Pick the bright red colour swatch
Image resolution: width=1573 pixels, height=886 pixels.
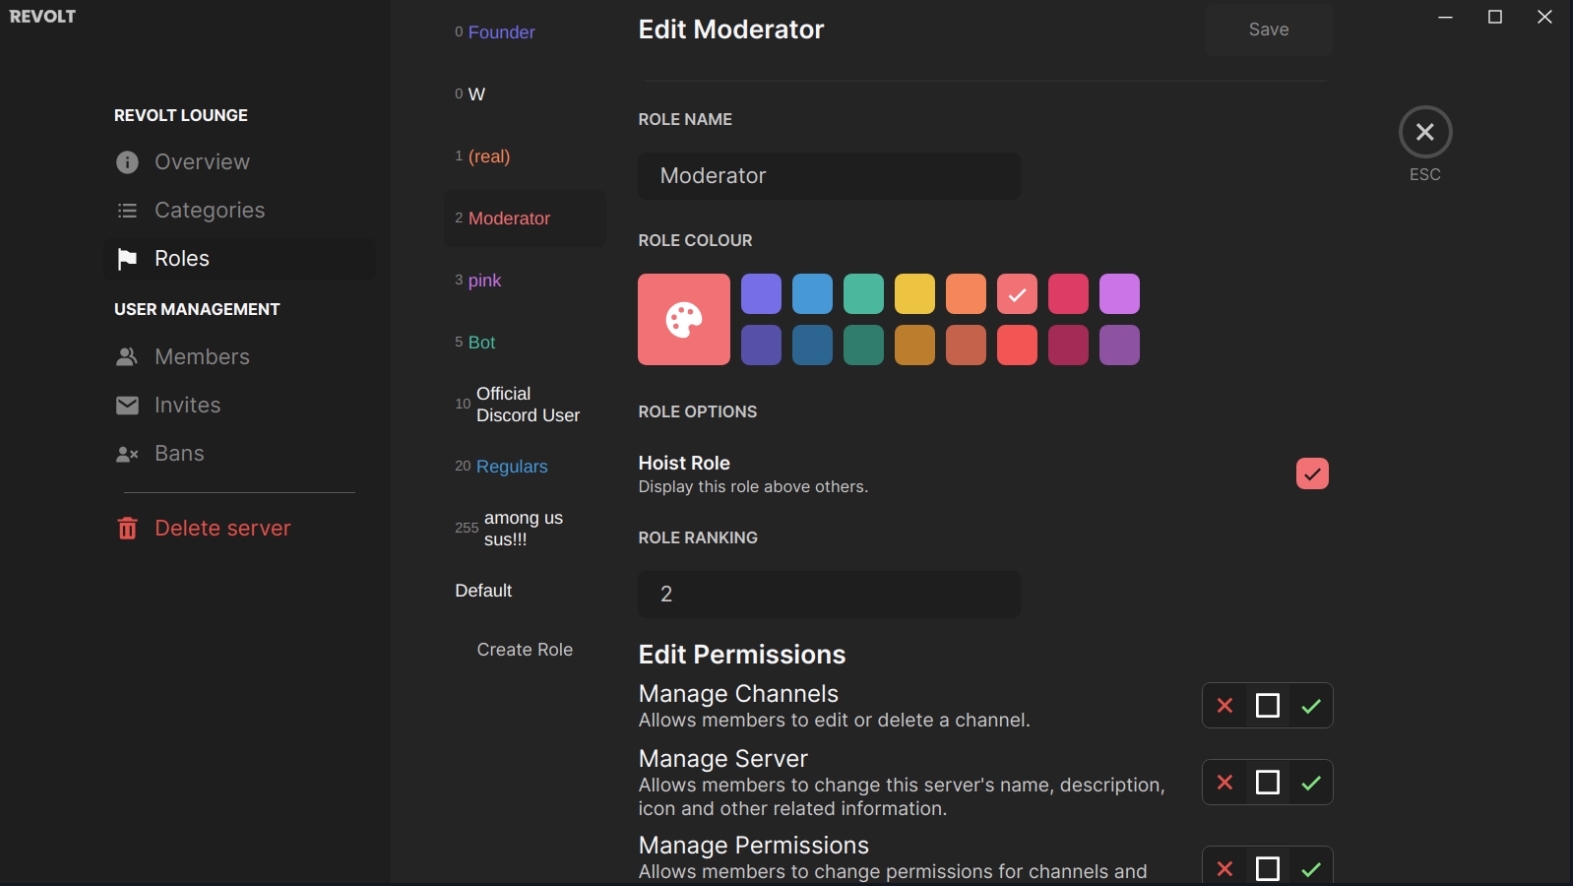tap(1017, 345)
